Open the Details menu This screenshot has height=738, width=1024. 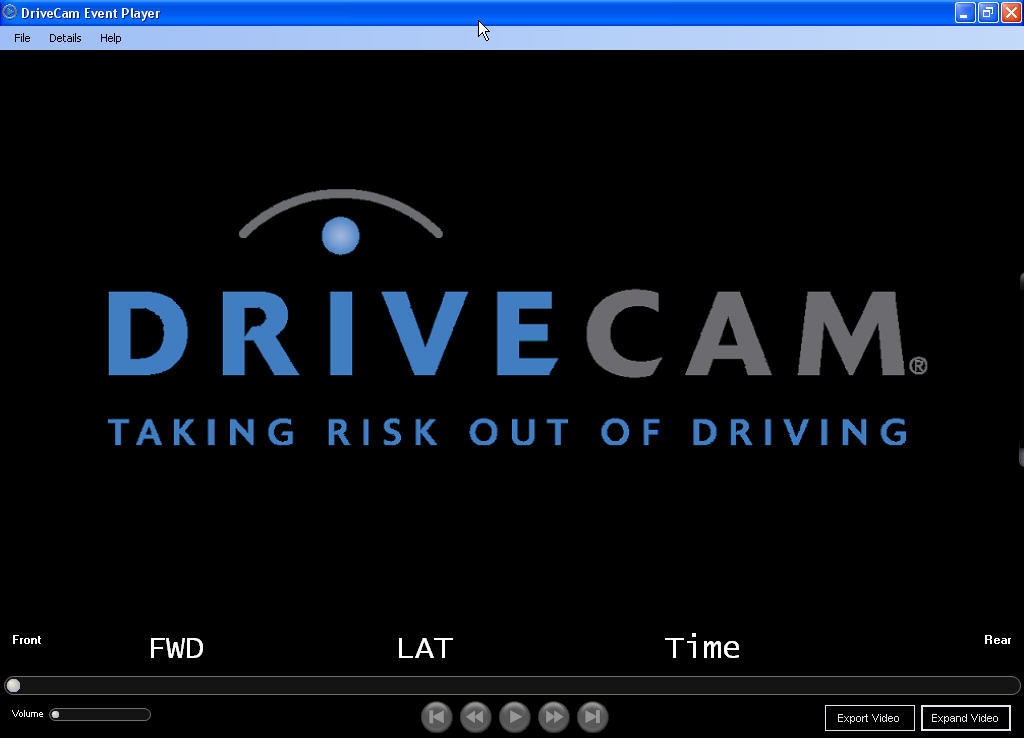[x=64, y=38]
